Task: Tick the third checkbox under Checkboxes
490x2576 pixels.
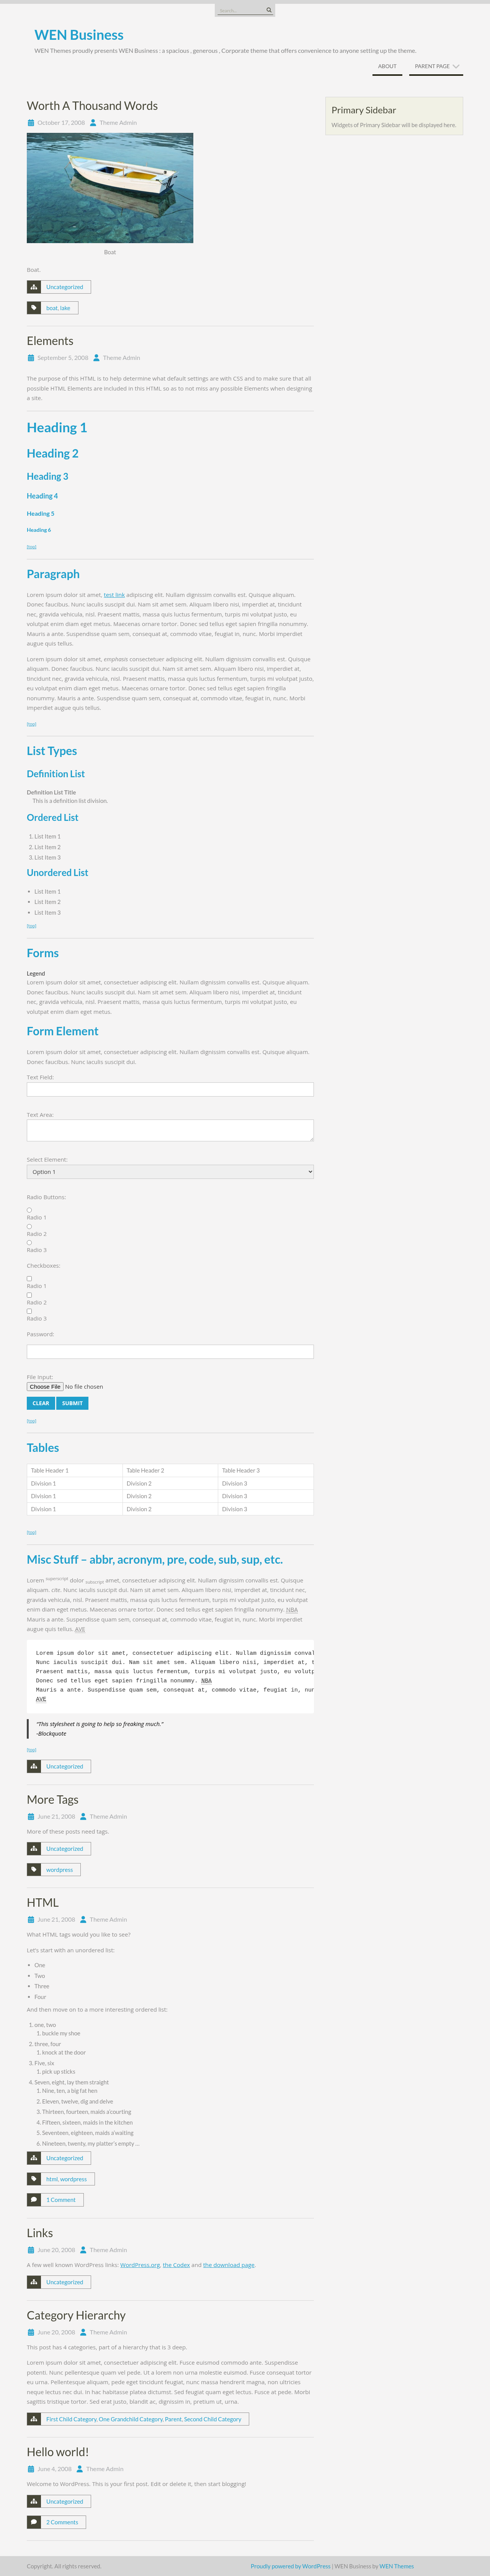Action: (x=29, y=1311)
